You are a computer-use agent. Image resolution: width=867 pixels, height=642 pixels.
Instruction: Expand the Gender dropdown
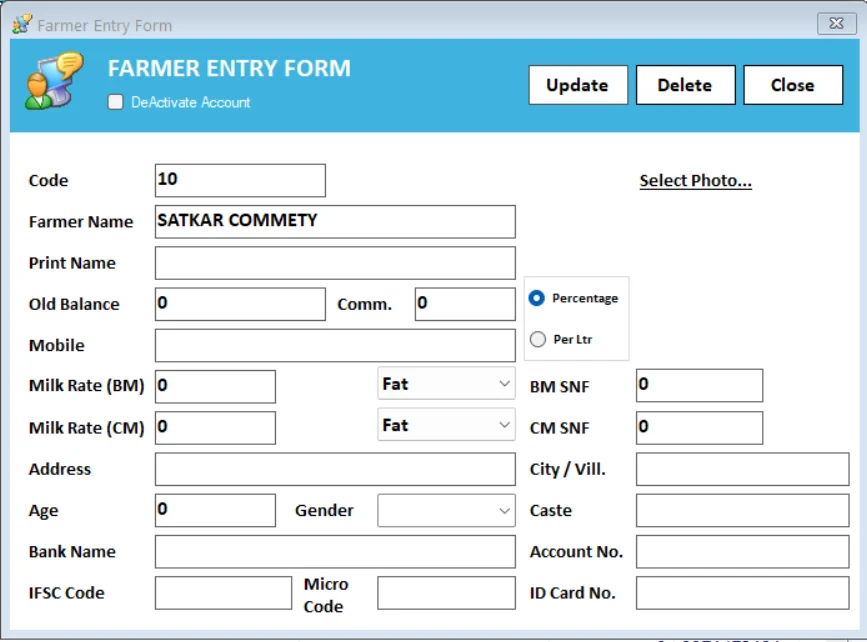[x=446, y=510]
